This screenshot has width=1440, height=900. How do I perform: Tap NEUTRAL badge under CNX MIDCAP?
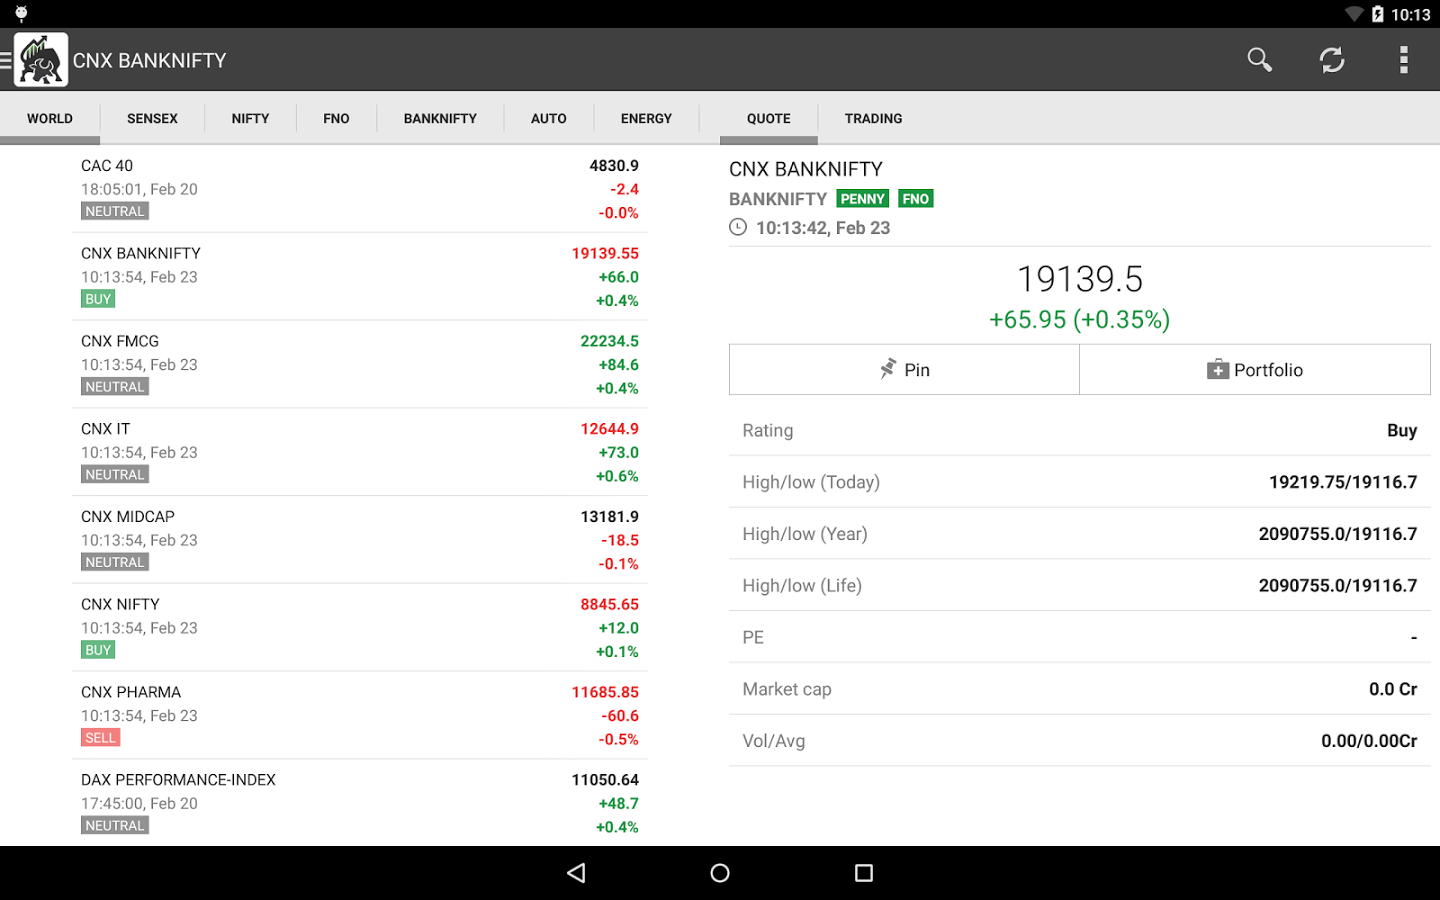(x=115, y=562)
